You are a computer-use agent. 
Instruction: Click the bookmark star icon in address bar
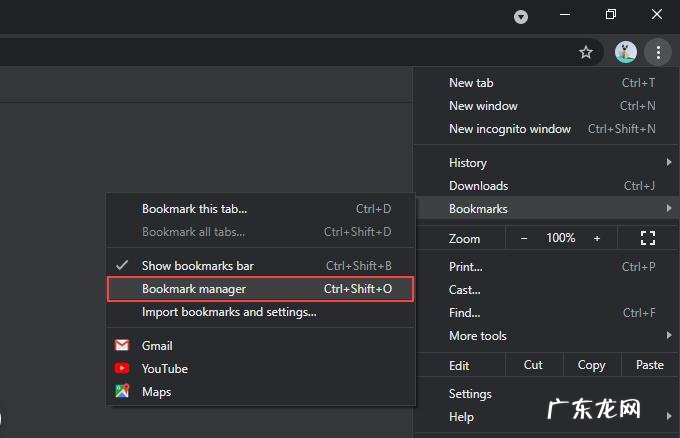pyautogui.click(x=586, y=52)
